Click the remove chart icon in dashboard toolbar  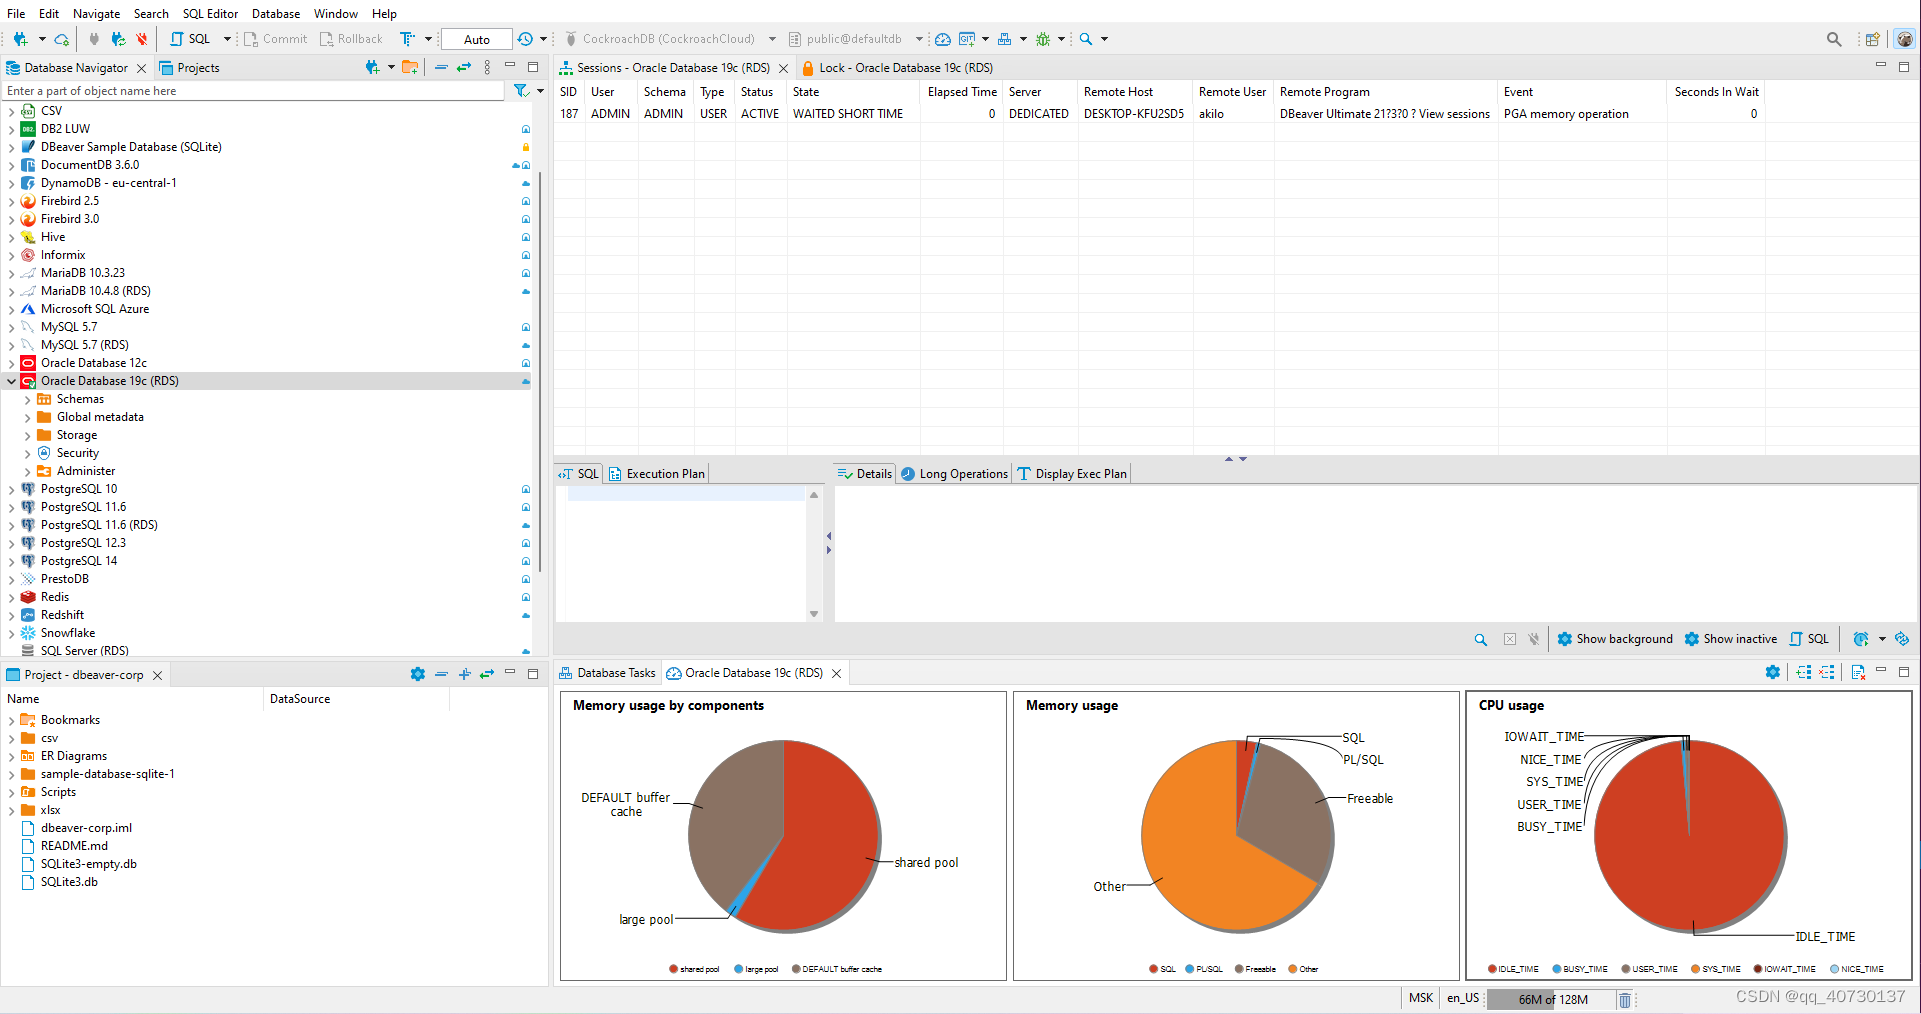1827,672
